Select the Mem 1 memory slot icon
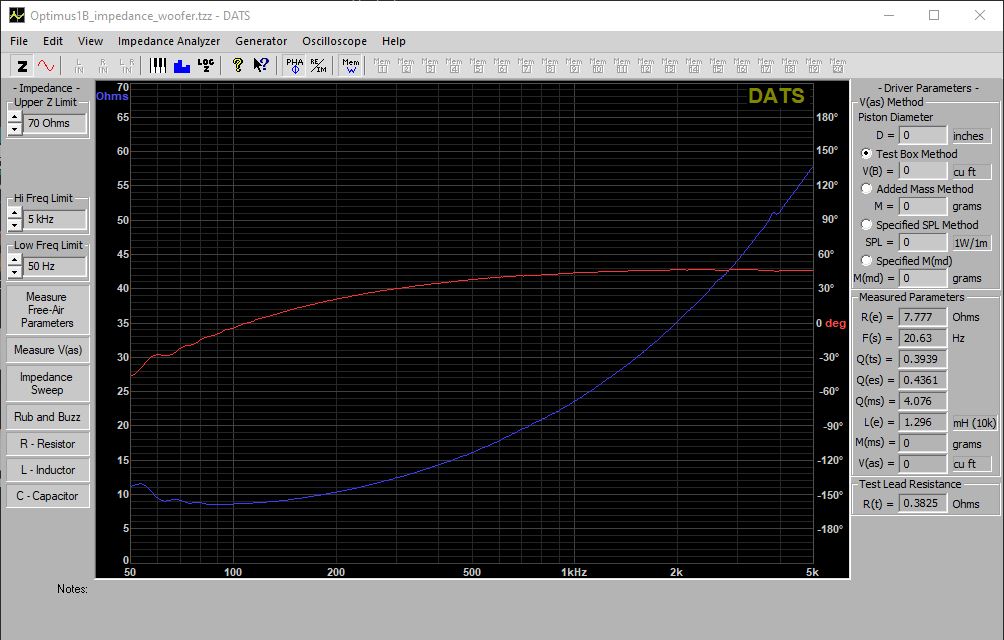This screenshot has width=1004, height=640. 382,65
